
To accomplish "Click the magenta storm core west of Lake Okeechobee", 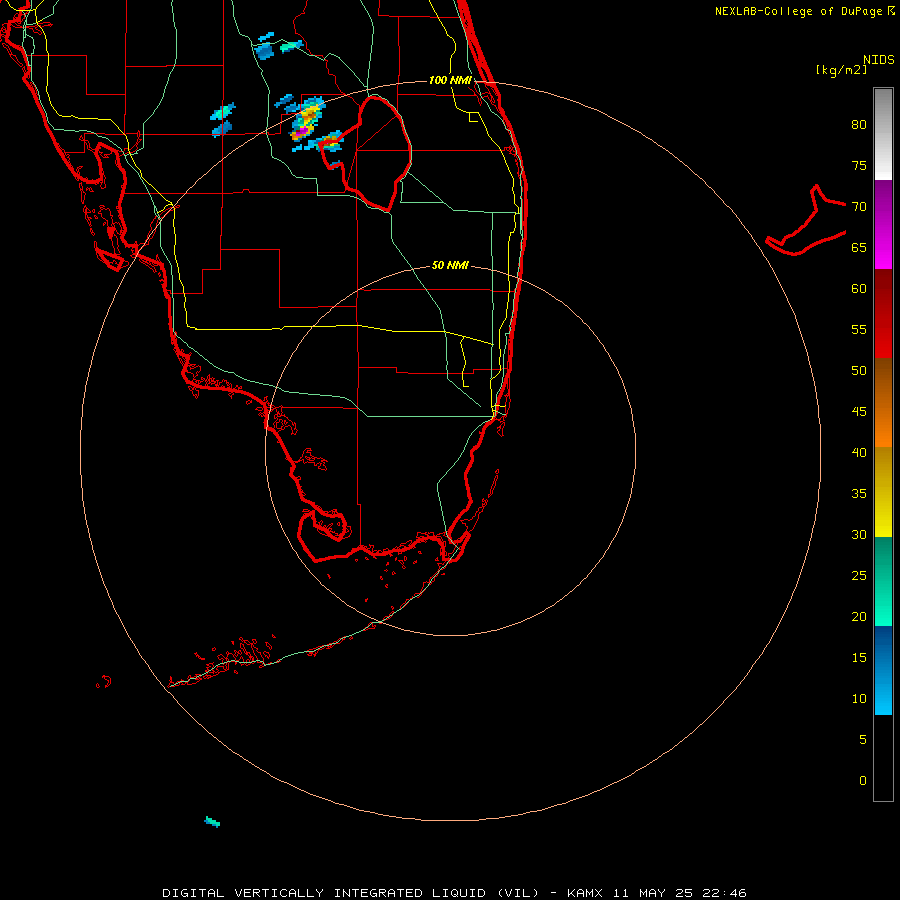I will point(301,132).
